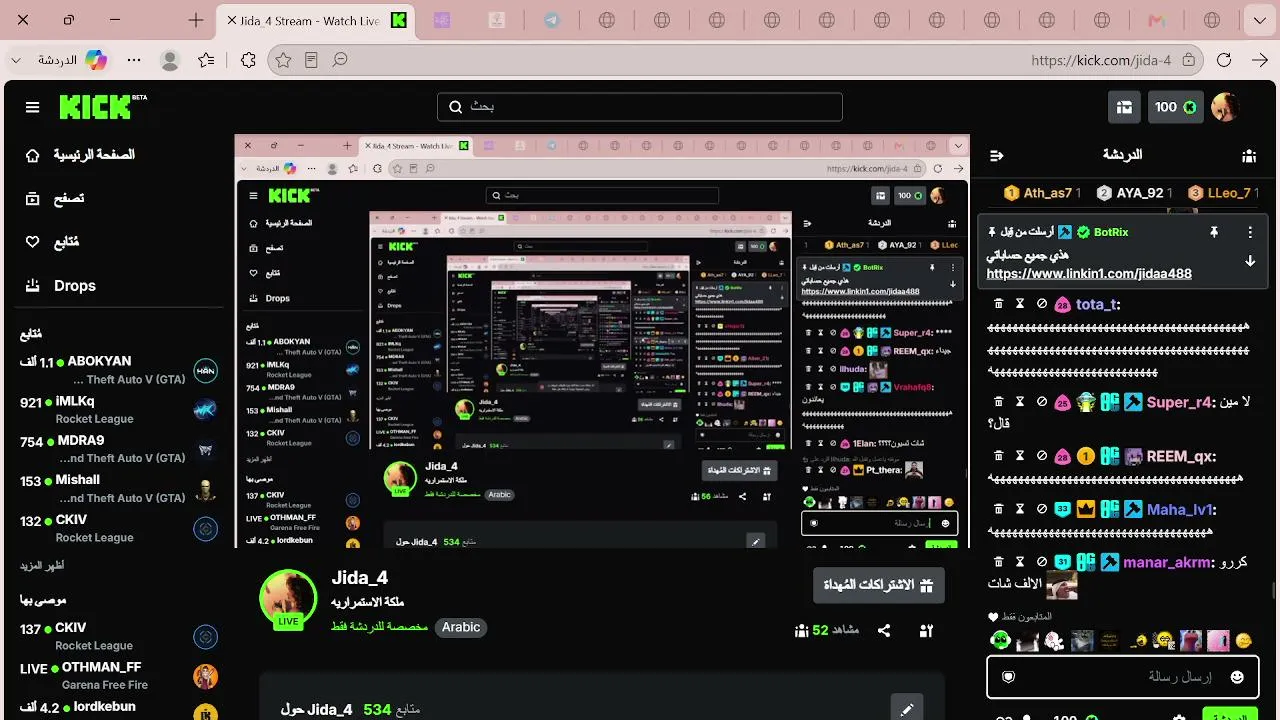The width and height of the screenshot is (1280, 720).
Task: Timeout Maha_lv1 with hourglass icon
Action: click(1020, 509)
